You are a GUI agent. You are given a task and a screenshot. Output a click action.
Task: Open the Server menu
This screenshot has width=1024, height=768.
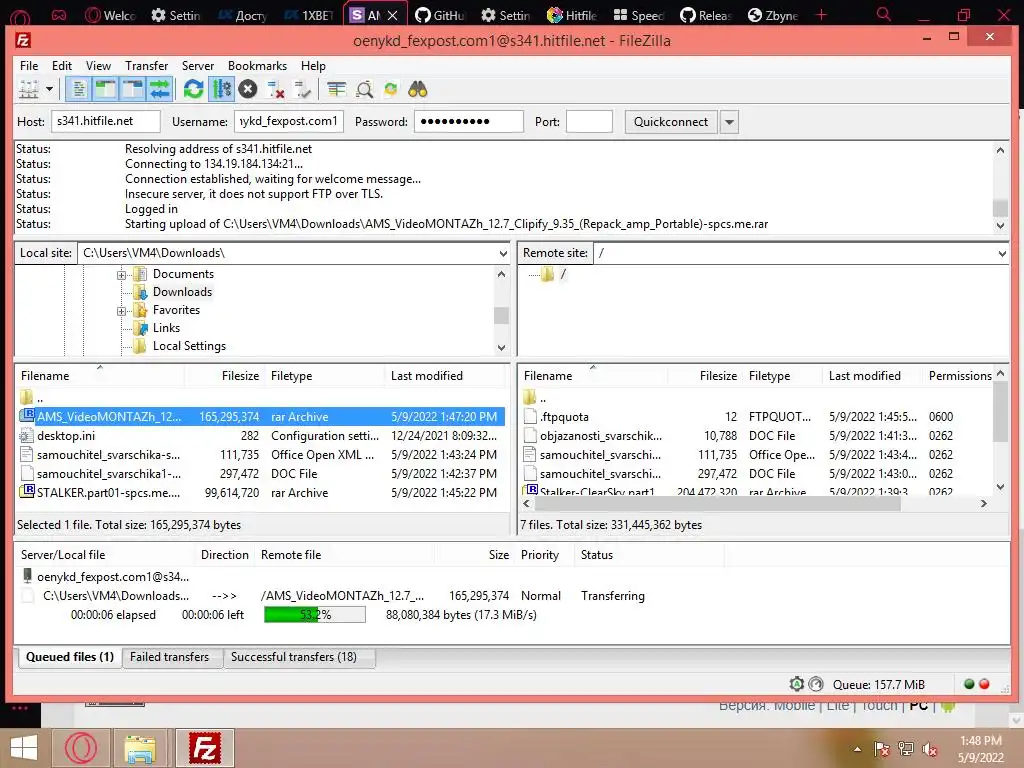[x=198, y=66]
